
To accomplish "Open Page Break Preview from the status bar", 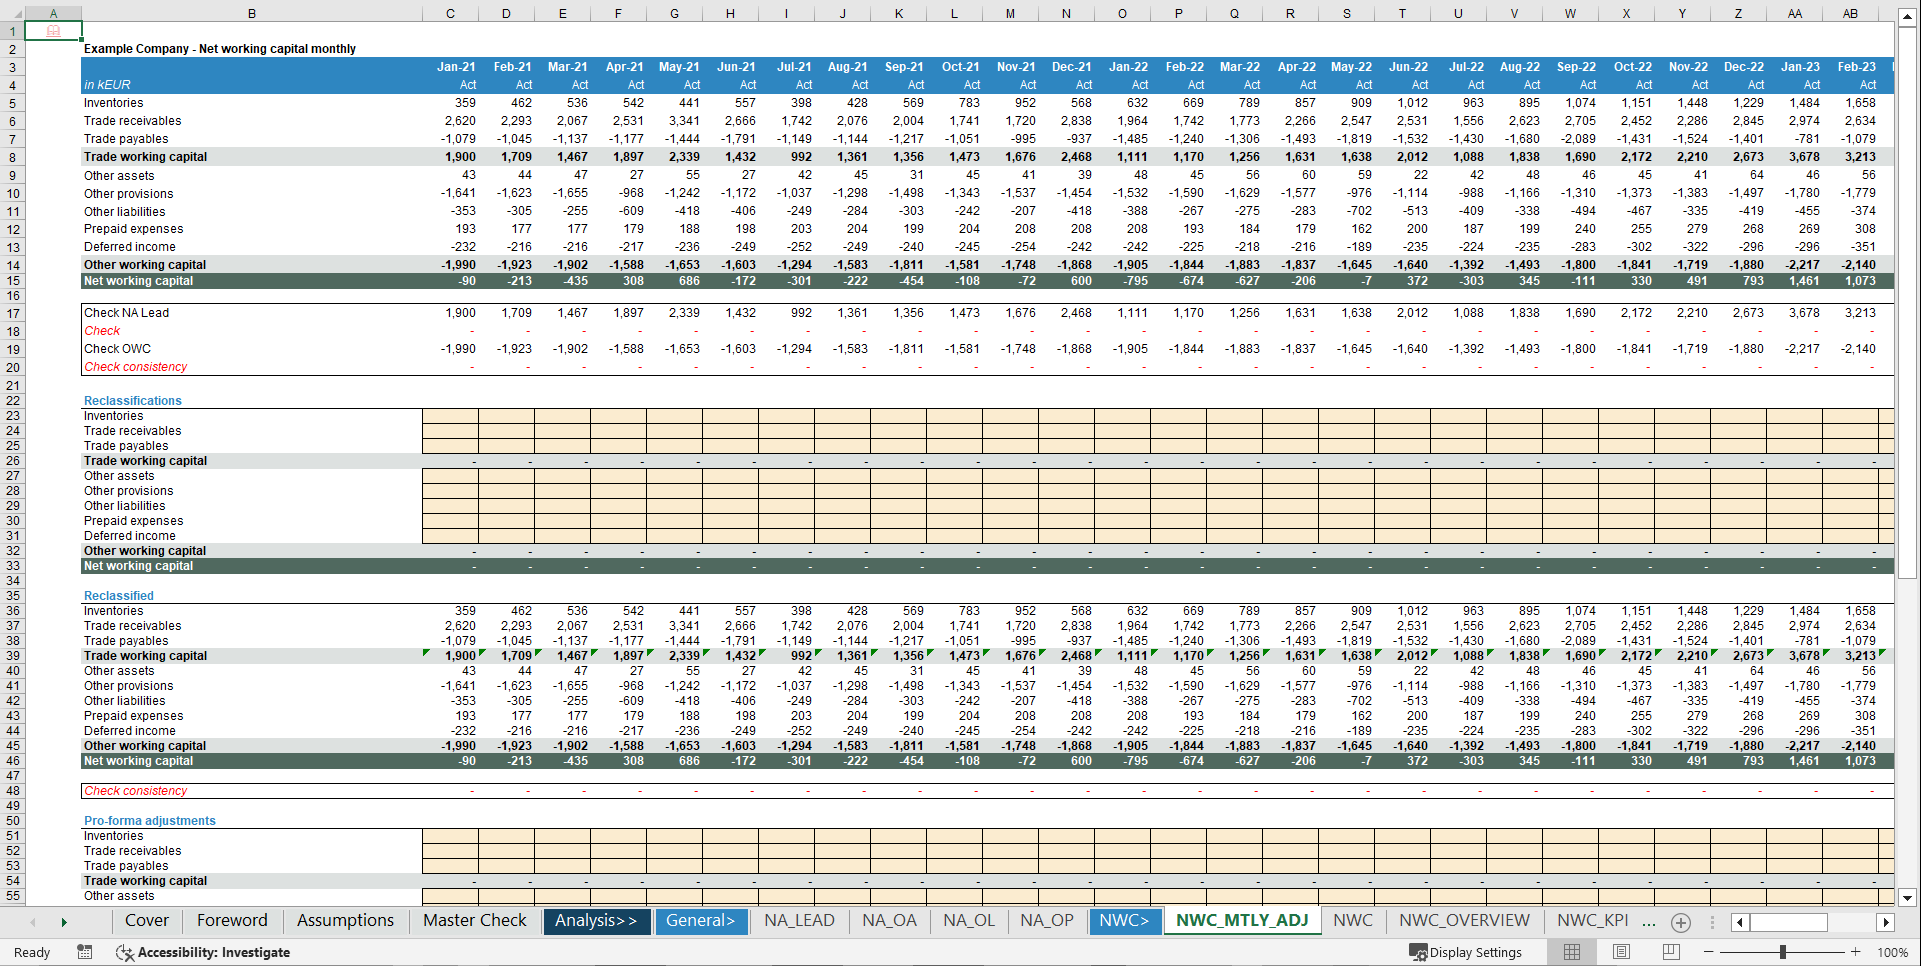I will coord(1668,952).
